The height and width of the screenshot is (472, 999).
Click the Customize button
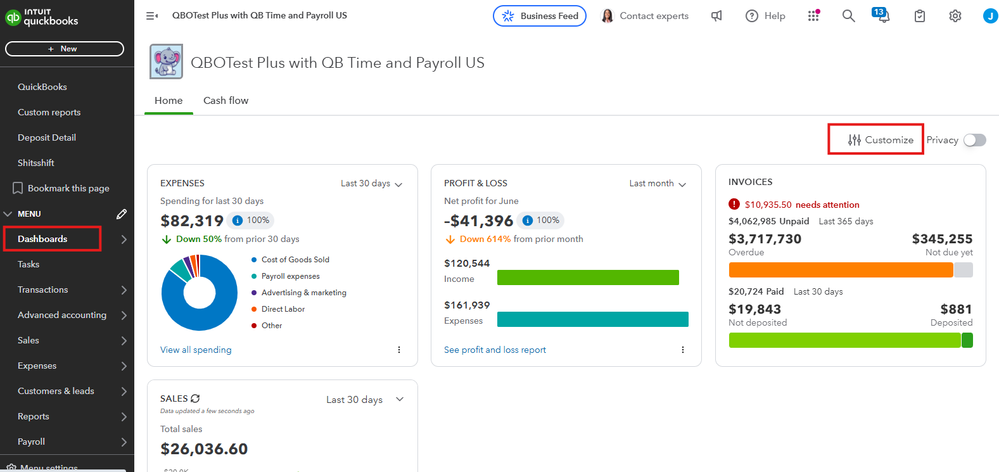[x=880, y=140]
